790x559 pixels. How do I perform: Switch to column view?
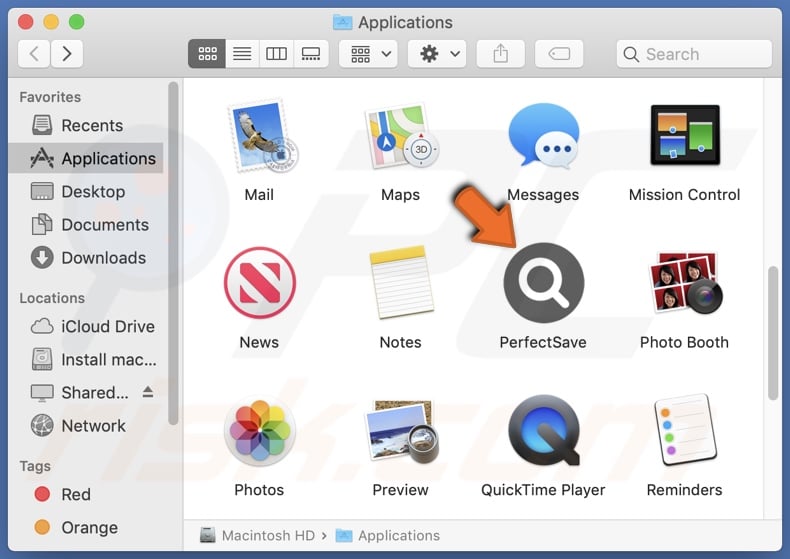[x=276, y=53]
